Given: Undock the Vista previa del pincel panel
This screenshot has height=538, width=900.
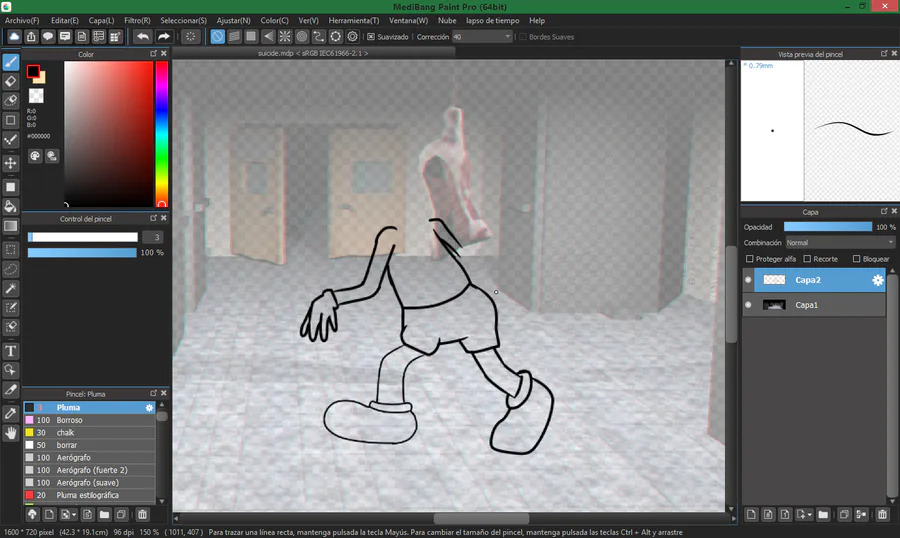Looking at the screenshot, I should coord(884,53).
